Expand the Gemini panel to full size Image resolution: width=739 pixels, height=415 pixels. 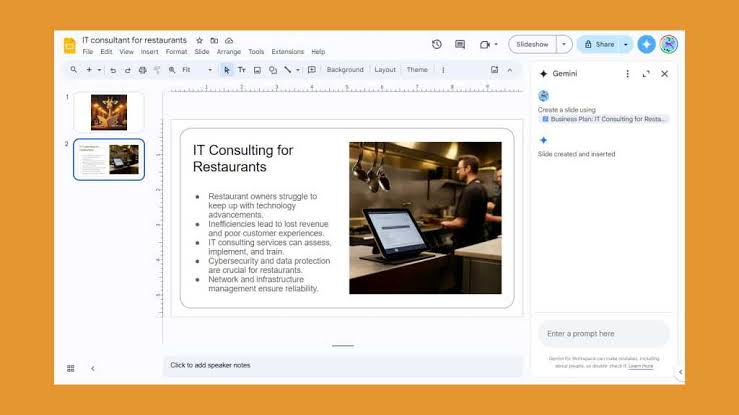tap(646, 74)
